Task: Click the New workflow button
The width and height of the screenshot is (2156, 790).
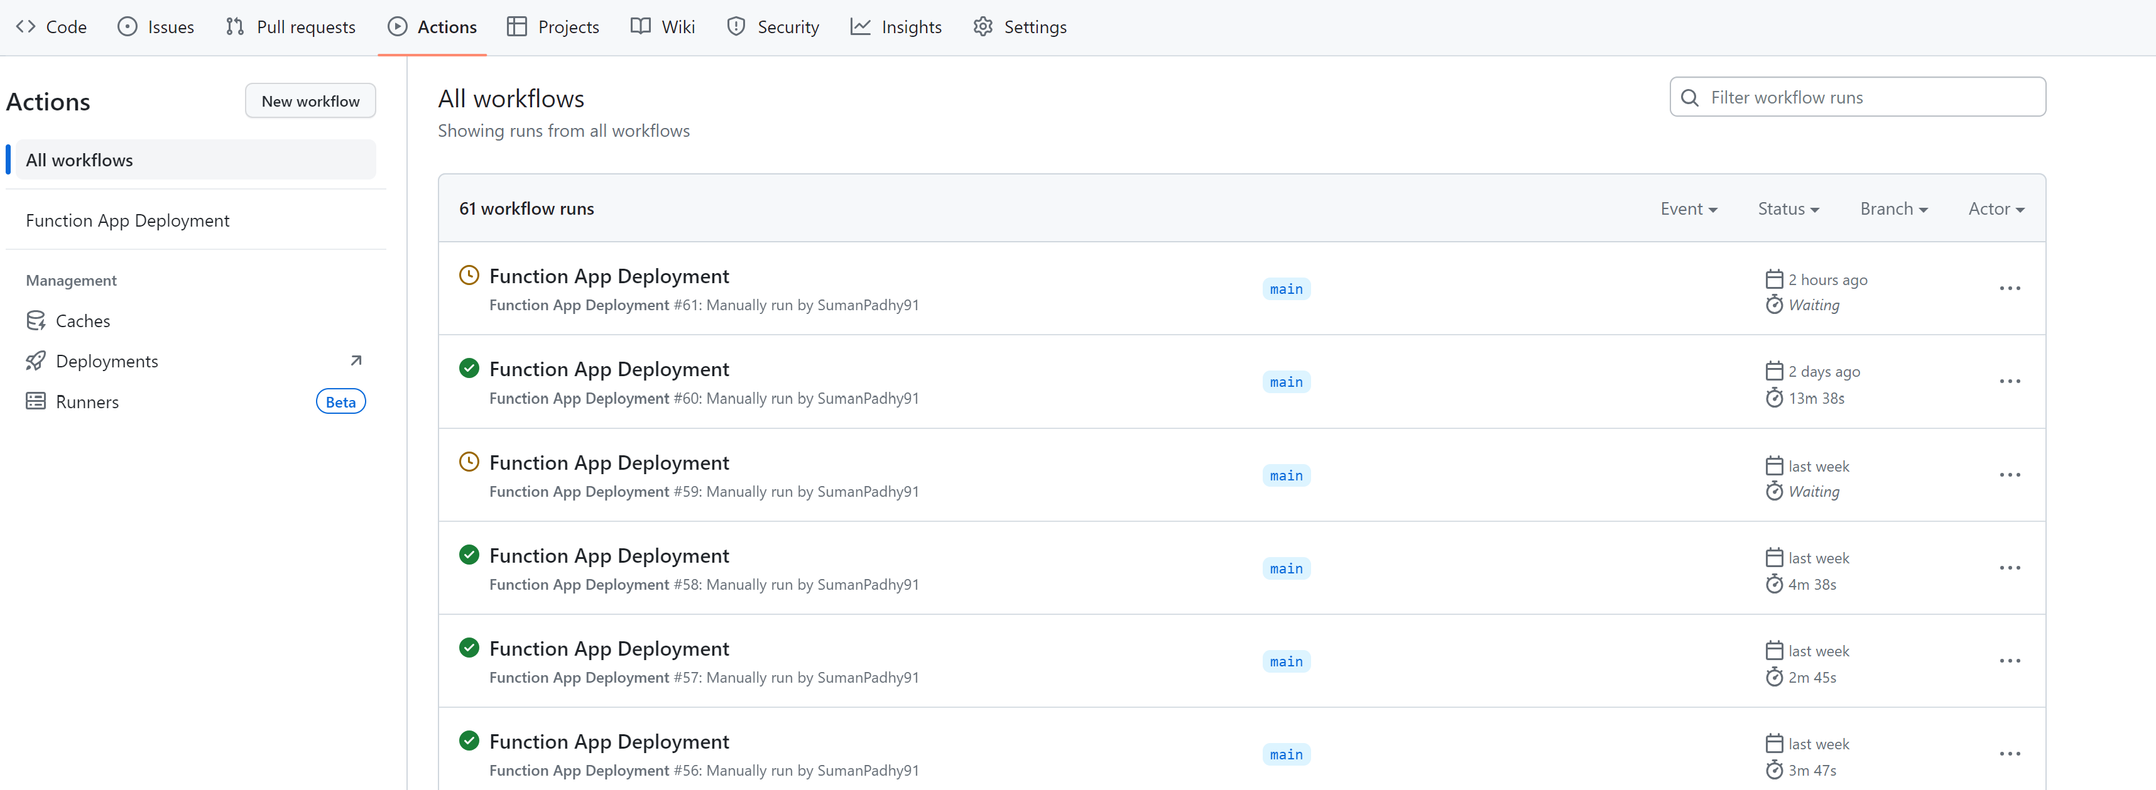Action: pos(310,101)
